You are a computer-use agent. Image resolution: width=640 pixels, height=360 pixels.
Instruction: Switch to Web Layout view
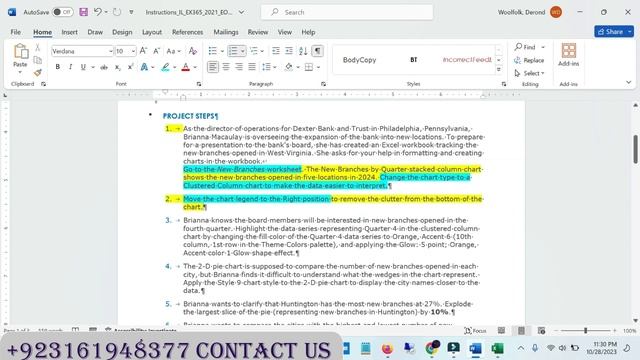[x=542, y=331]
